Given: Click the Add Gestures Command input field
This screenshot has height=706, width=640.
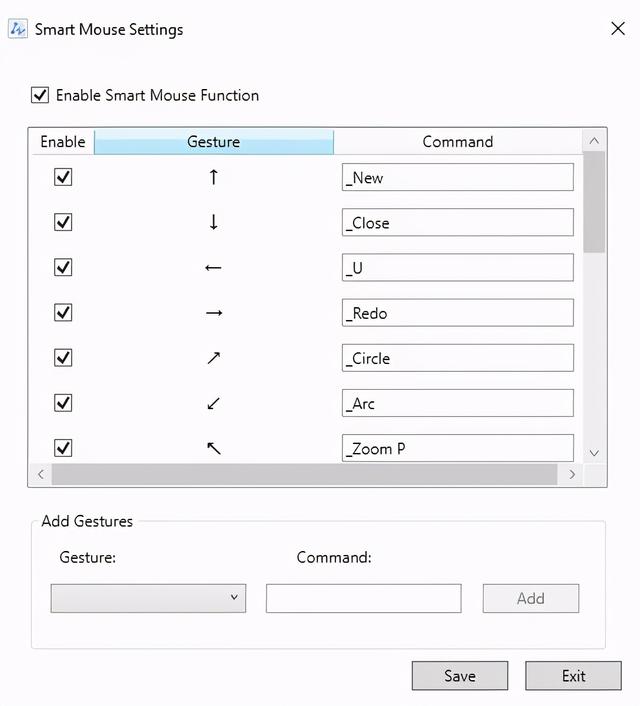Looking at the screenshot, I should 363,598.
